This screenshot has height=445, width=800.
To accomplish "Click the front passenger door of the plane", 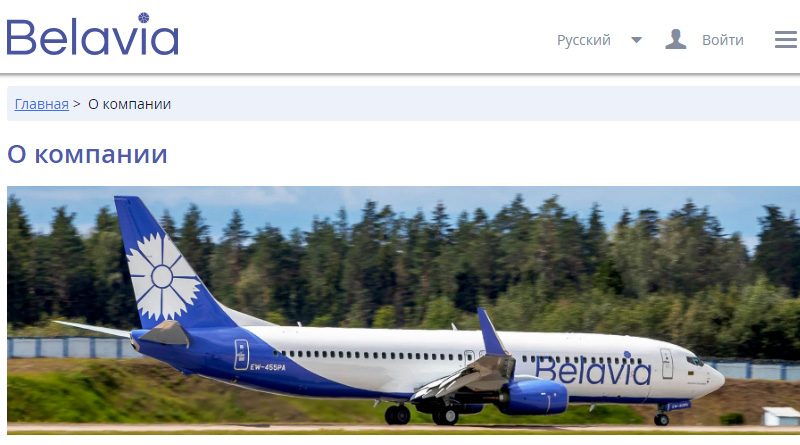I will click(x=666, y=363).
